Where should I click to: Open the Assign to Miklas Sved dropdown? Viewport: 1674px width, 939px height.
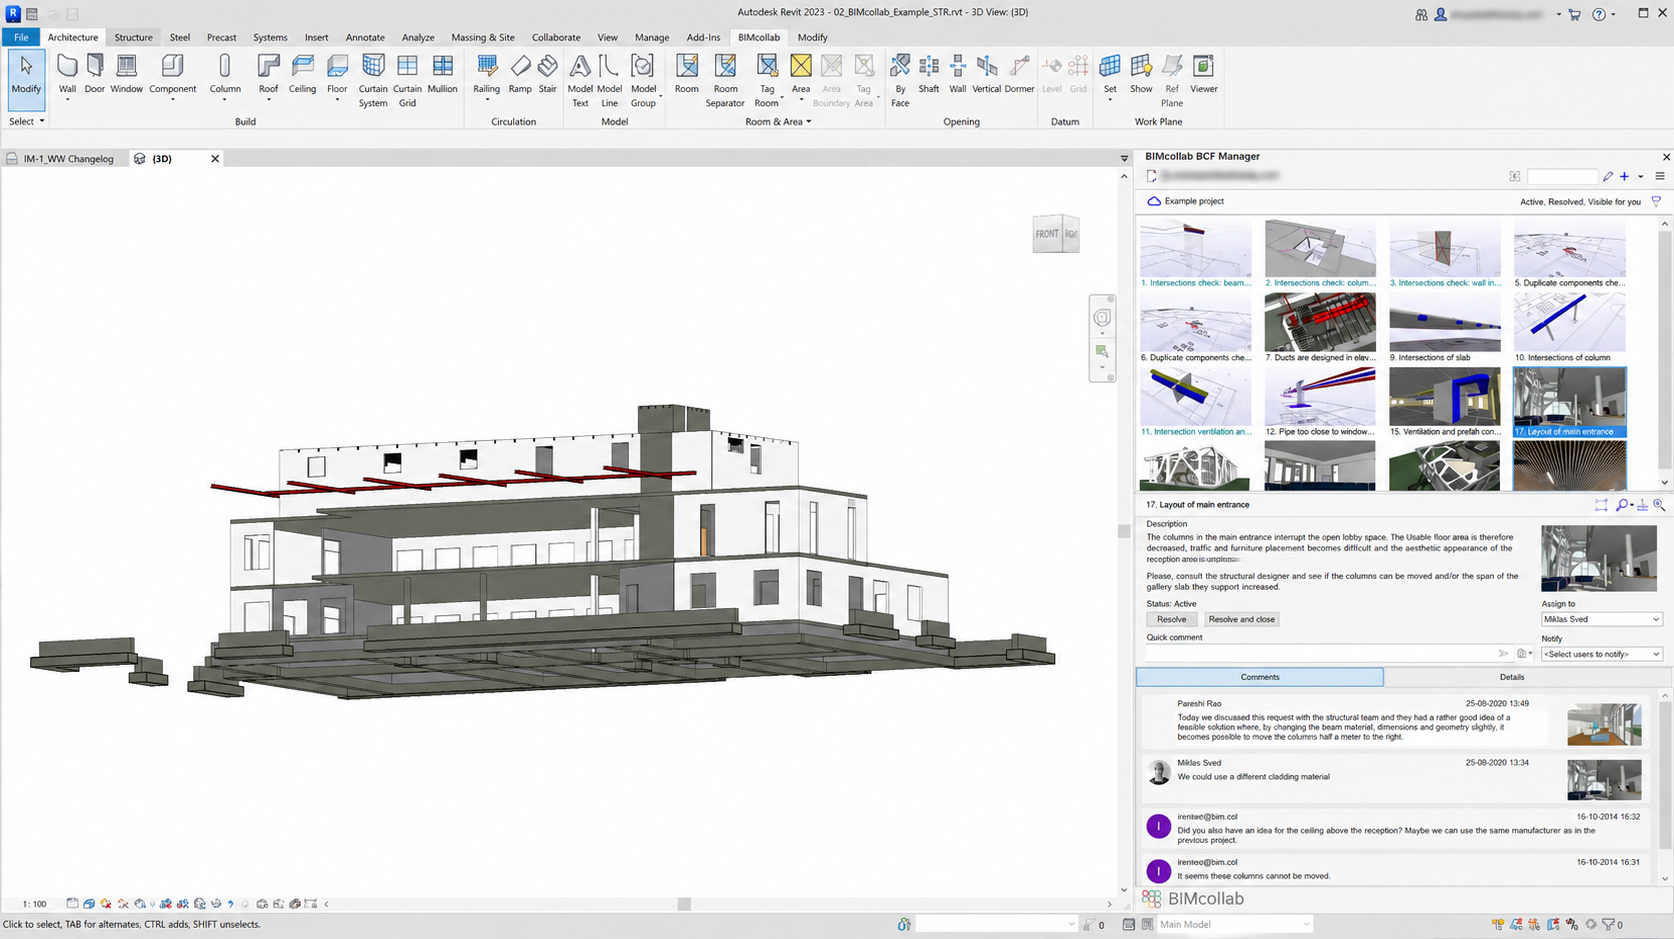pyautogui.click(x=1601, y=619)
